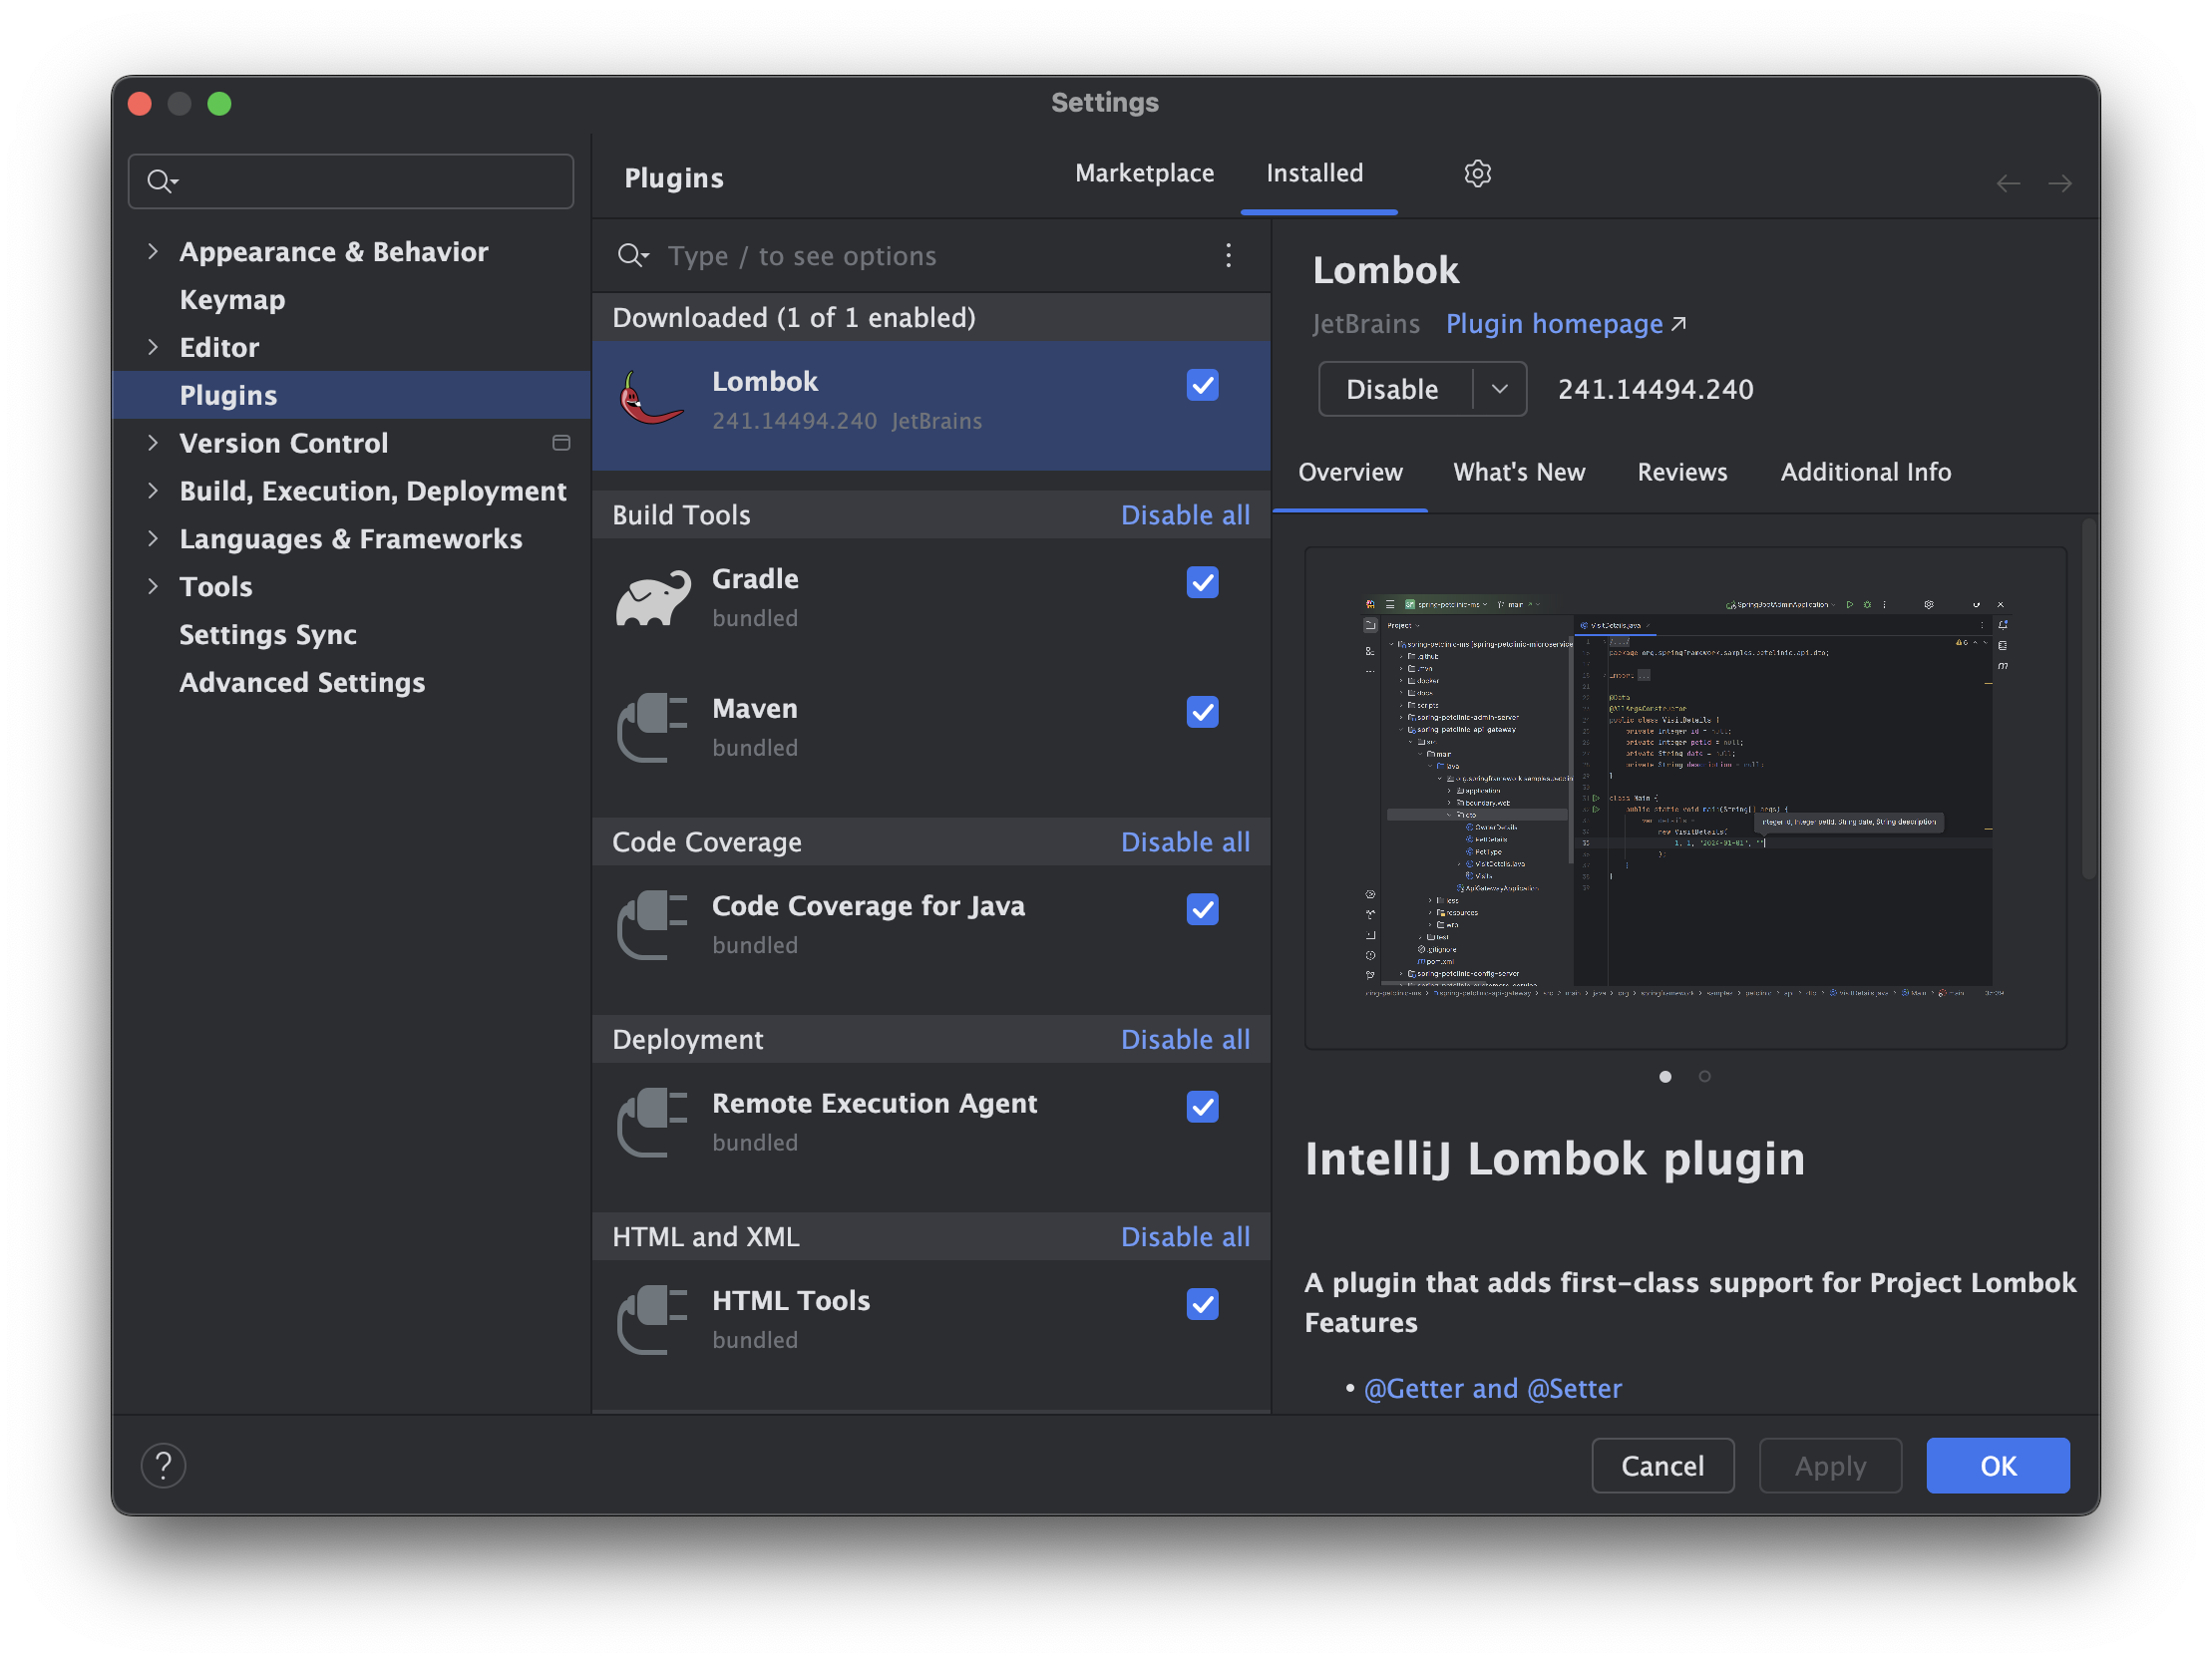Open the Disable button dropdown arrow
This screenshot has width=2212, height=1663.
[1499, 389]
